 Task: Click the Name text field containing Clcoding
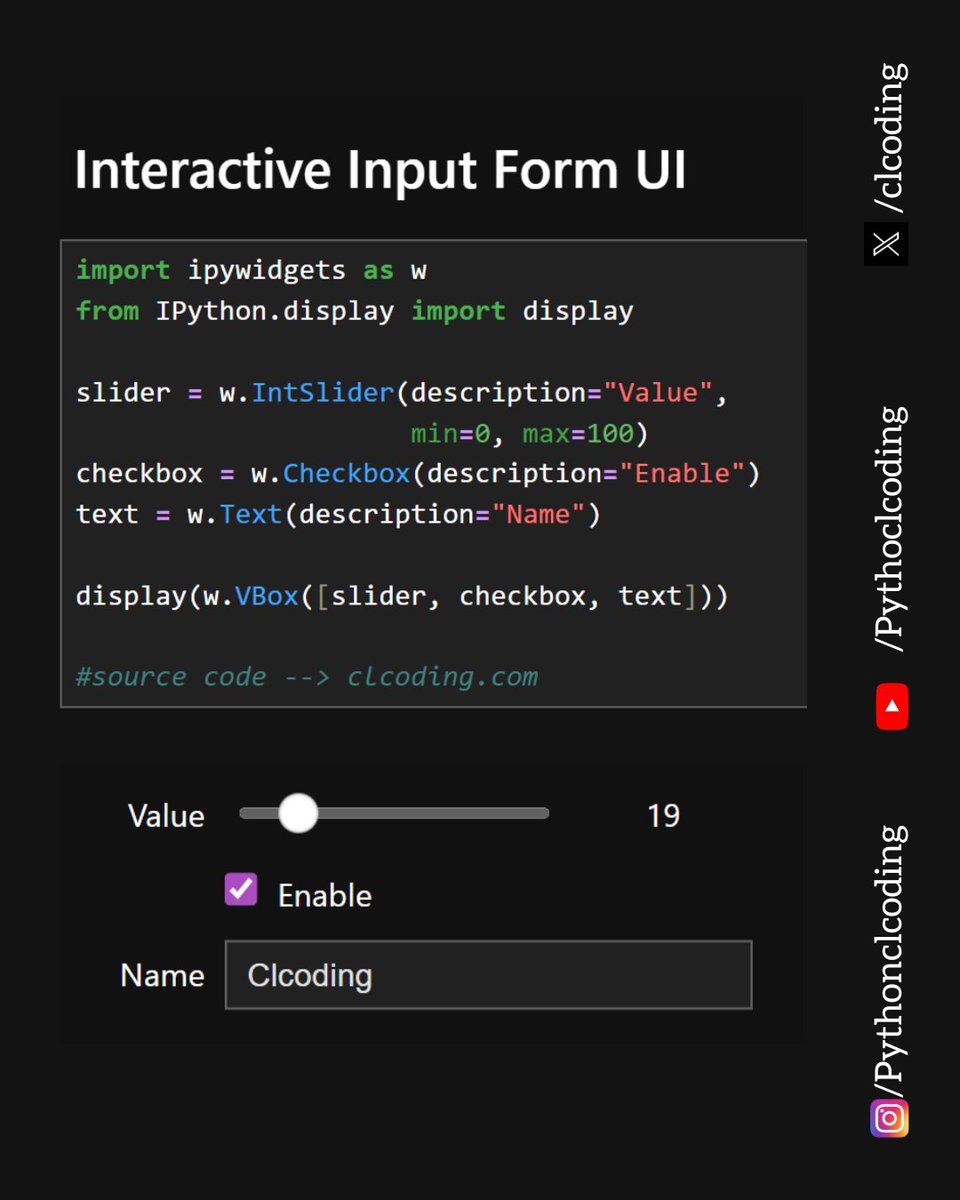488,975
